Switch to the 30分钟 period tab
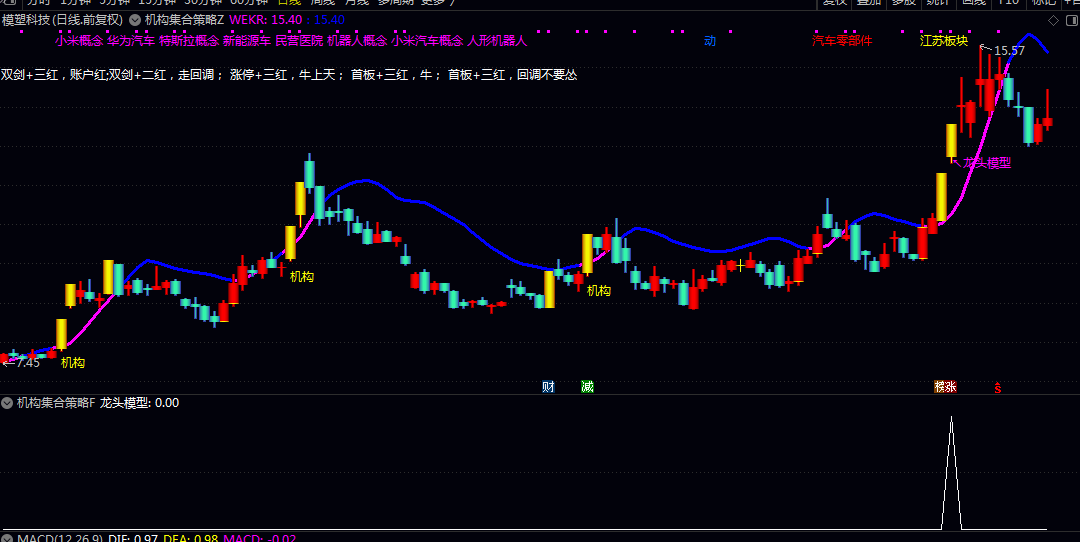The height and width of the screenshot is (542, 1080). [x=203, y=3]
